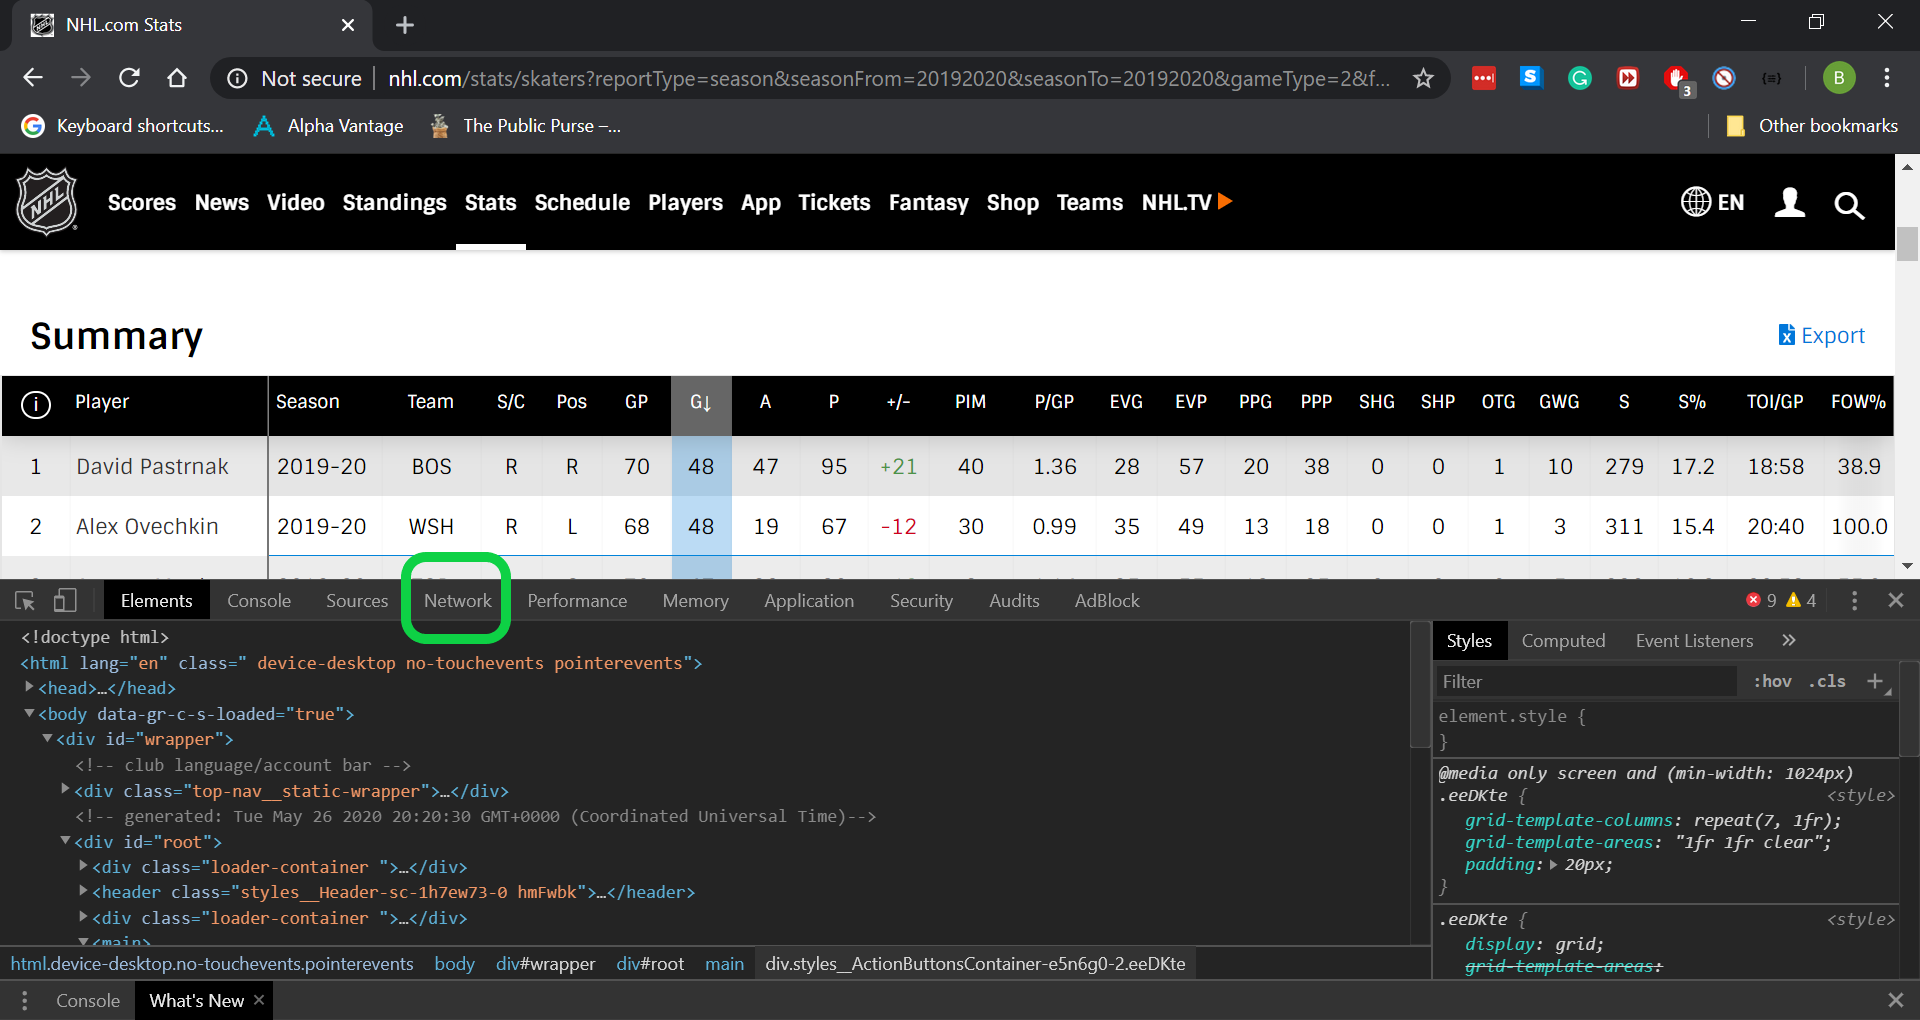Open the NHL.TV link
The width and height of the screenshot is (1920, 1020).
coord(1187,202)
